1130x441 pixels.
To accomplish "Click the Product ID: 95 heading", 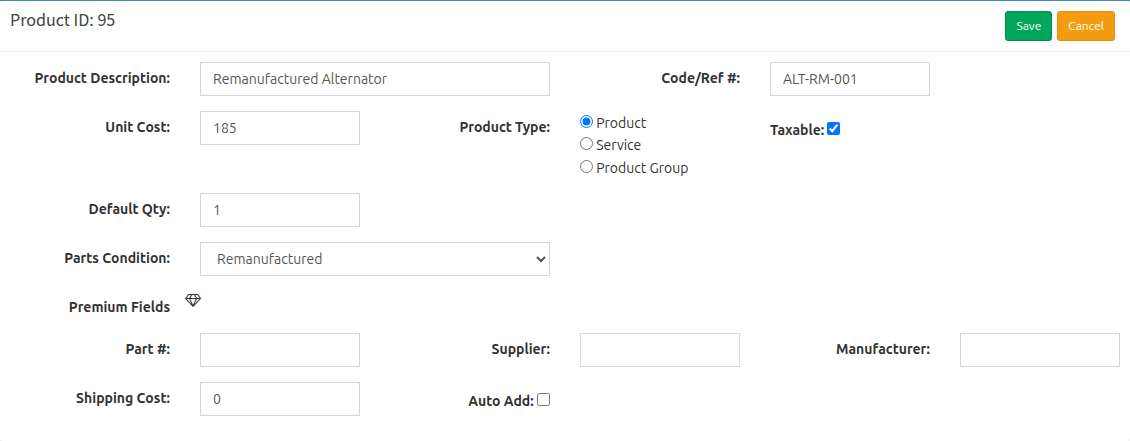I will (x=63, y=20).
